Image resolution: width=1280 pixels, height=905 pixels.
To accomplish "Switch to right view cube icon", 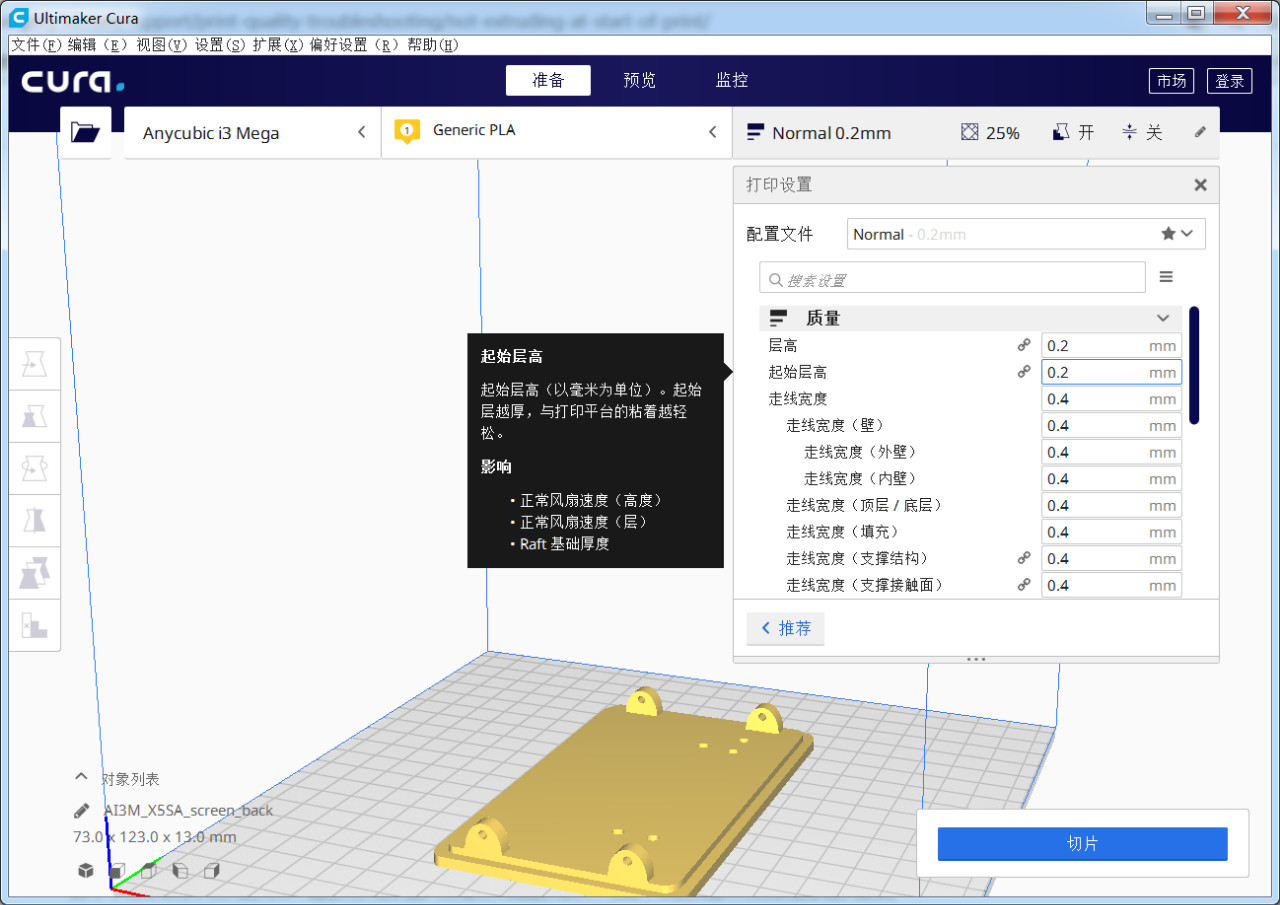I will point(212,870).
